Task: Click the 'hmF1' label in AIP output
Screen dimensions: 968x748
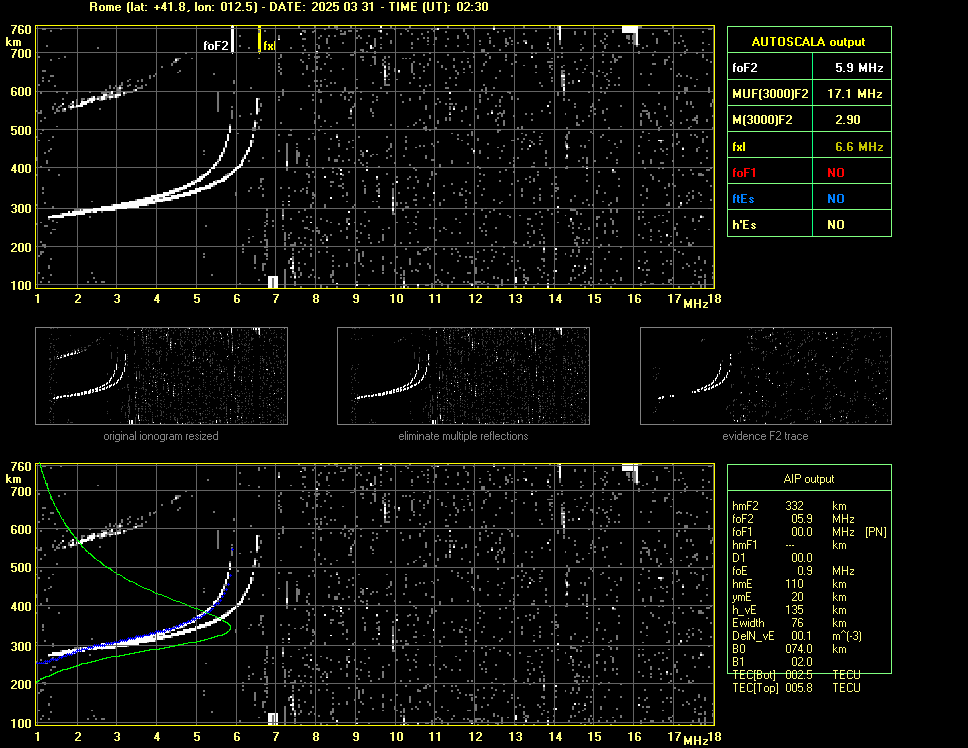Action: [x=745, y=545]
